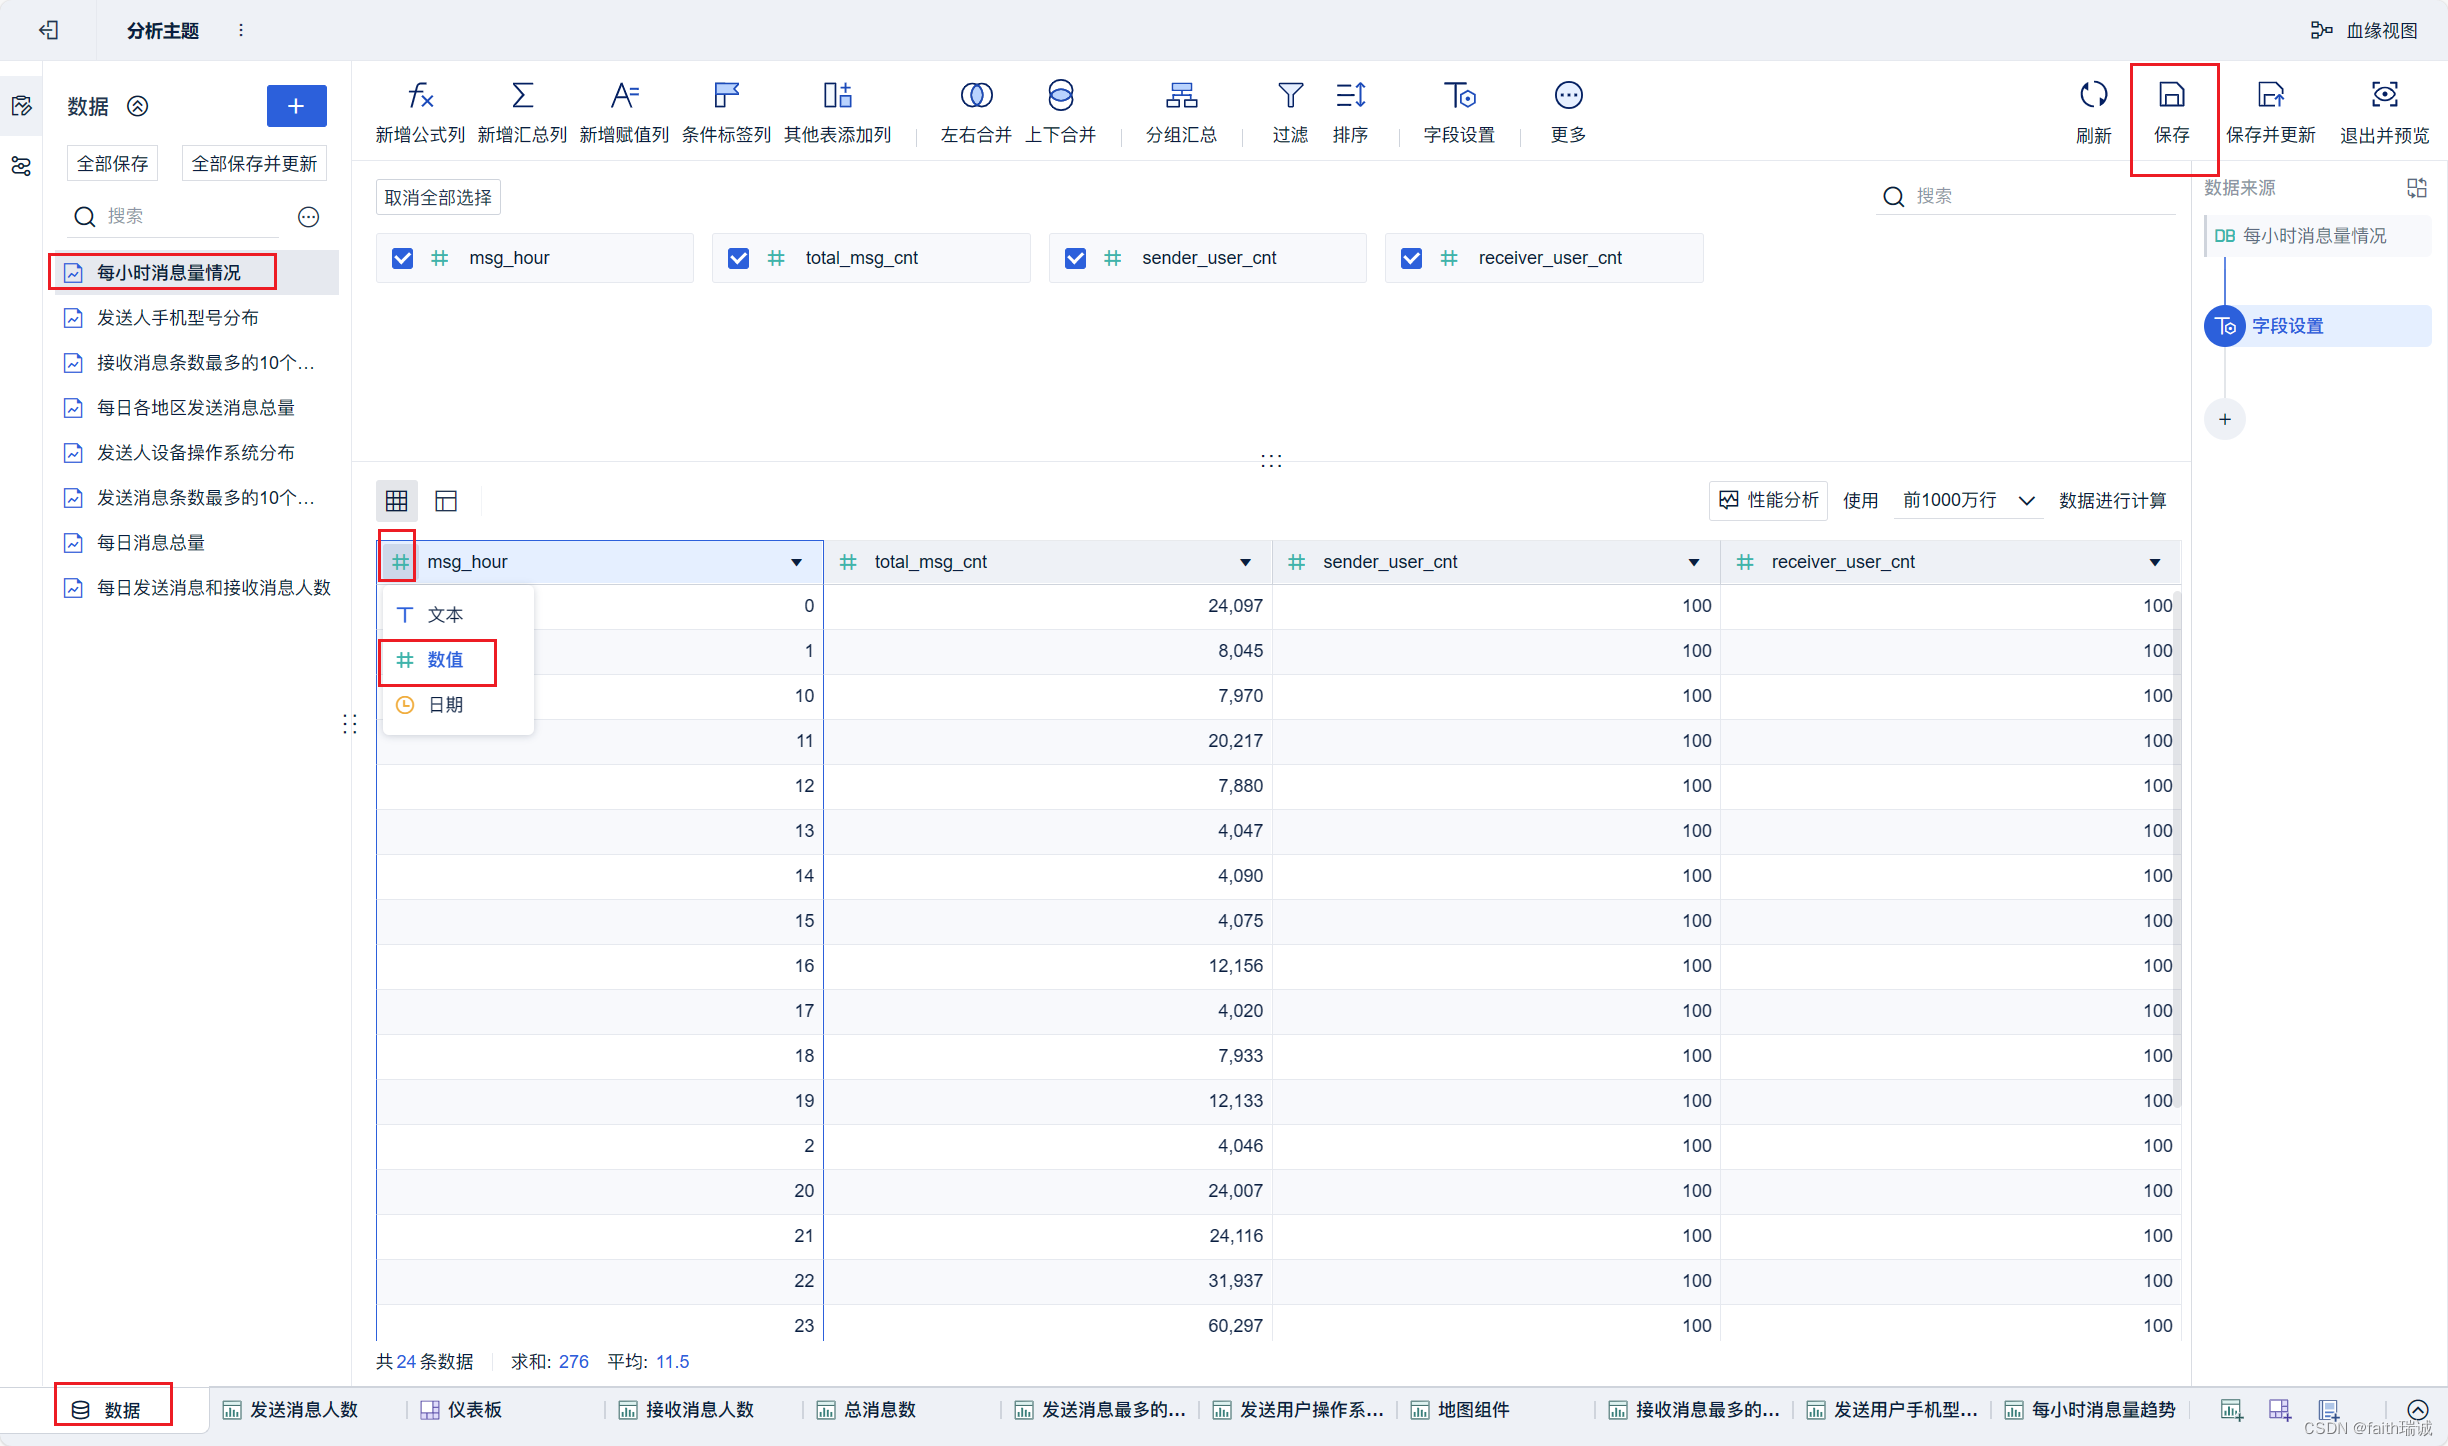Open the total_msg_cnt column dropdown arrow
Image resolution: width=2448 pixels, height=1446 pixels.
[1245, 563]
